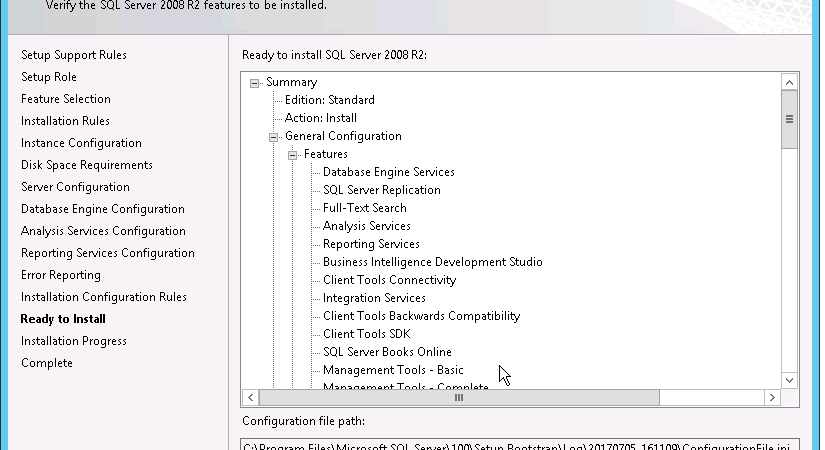This screenshot has width=825, height=450.
Task: Click the configuration file path field
Action: [x=520, y=445]
